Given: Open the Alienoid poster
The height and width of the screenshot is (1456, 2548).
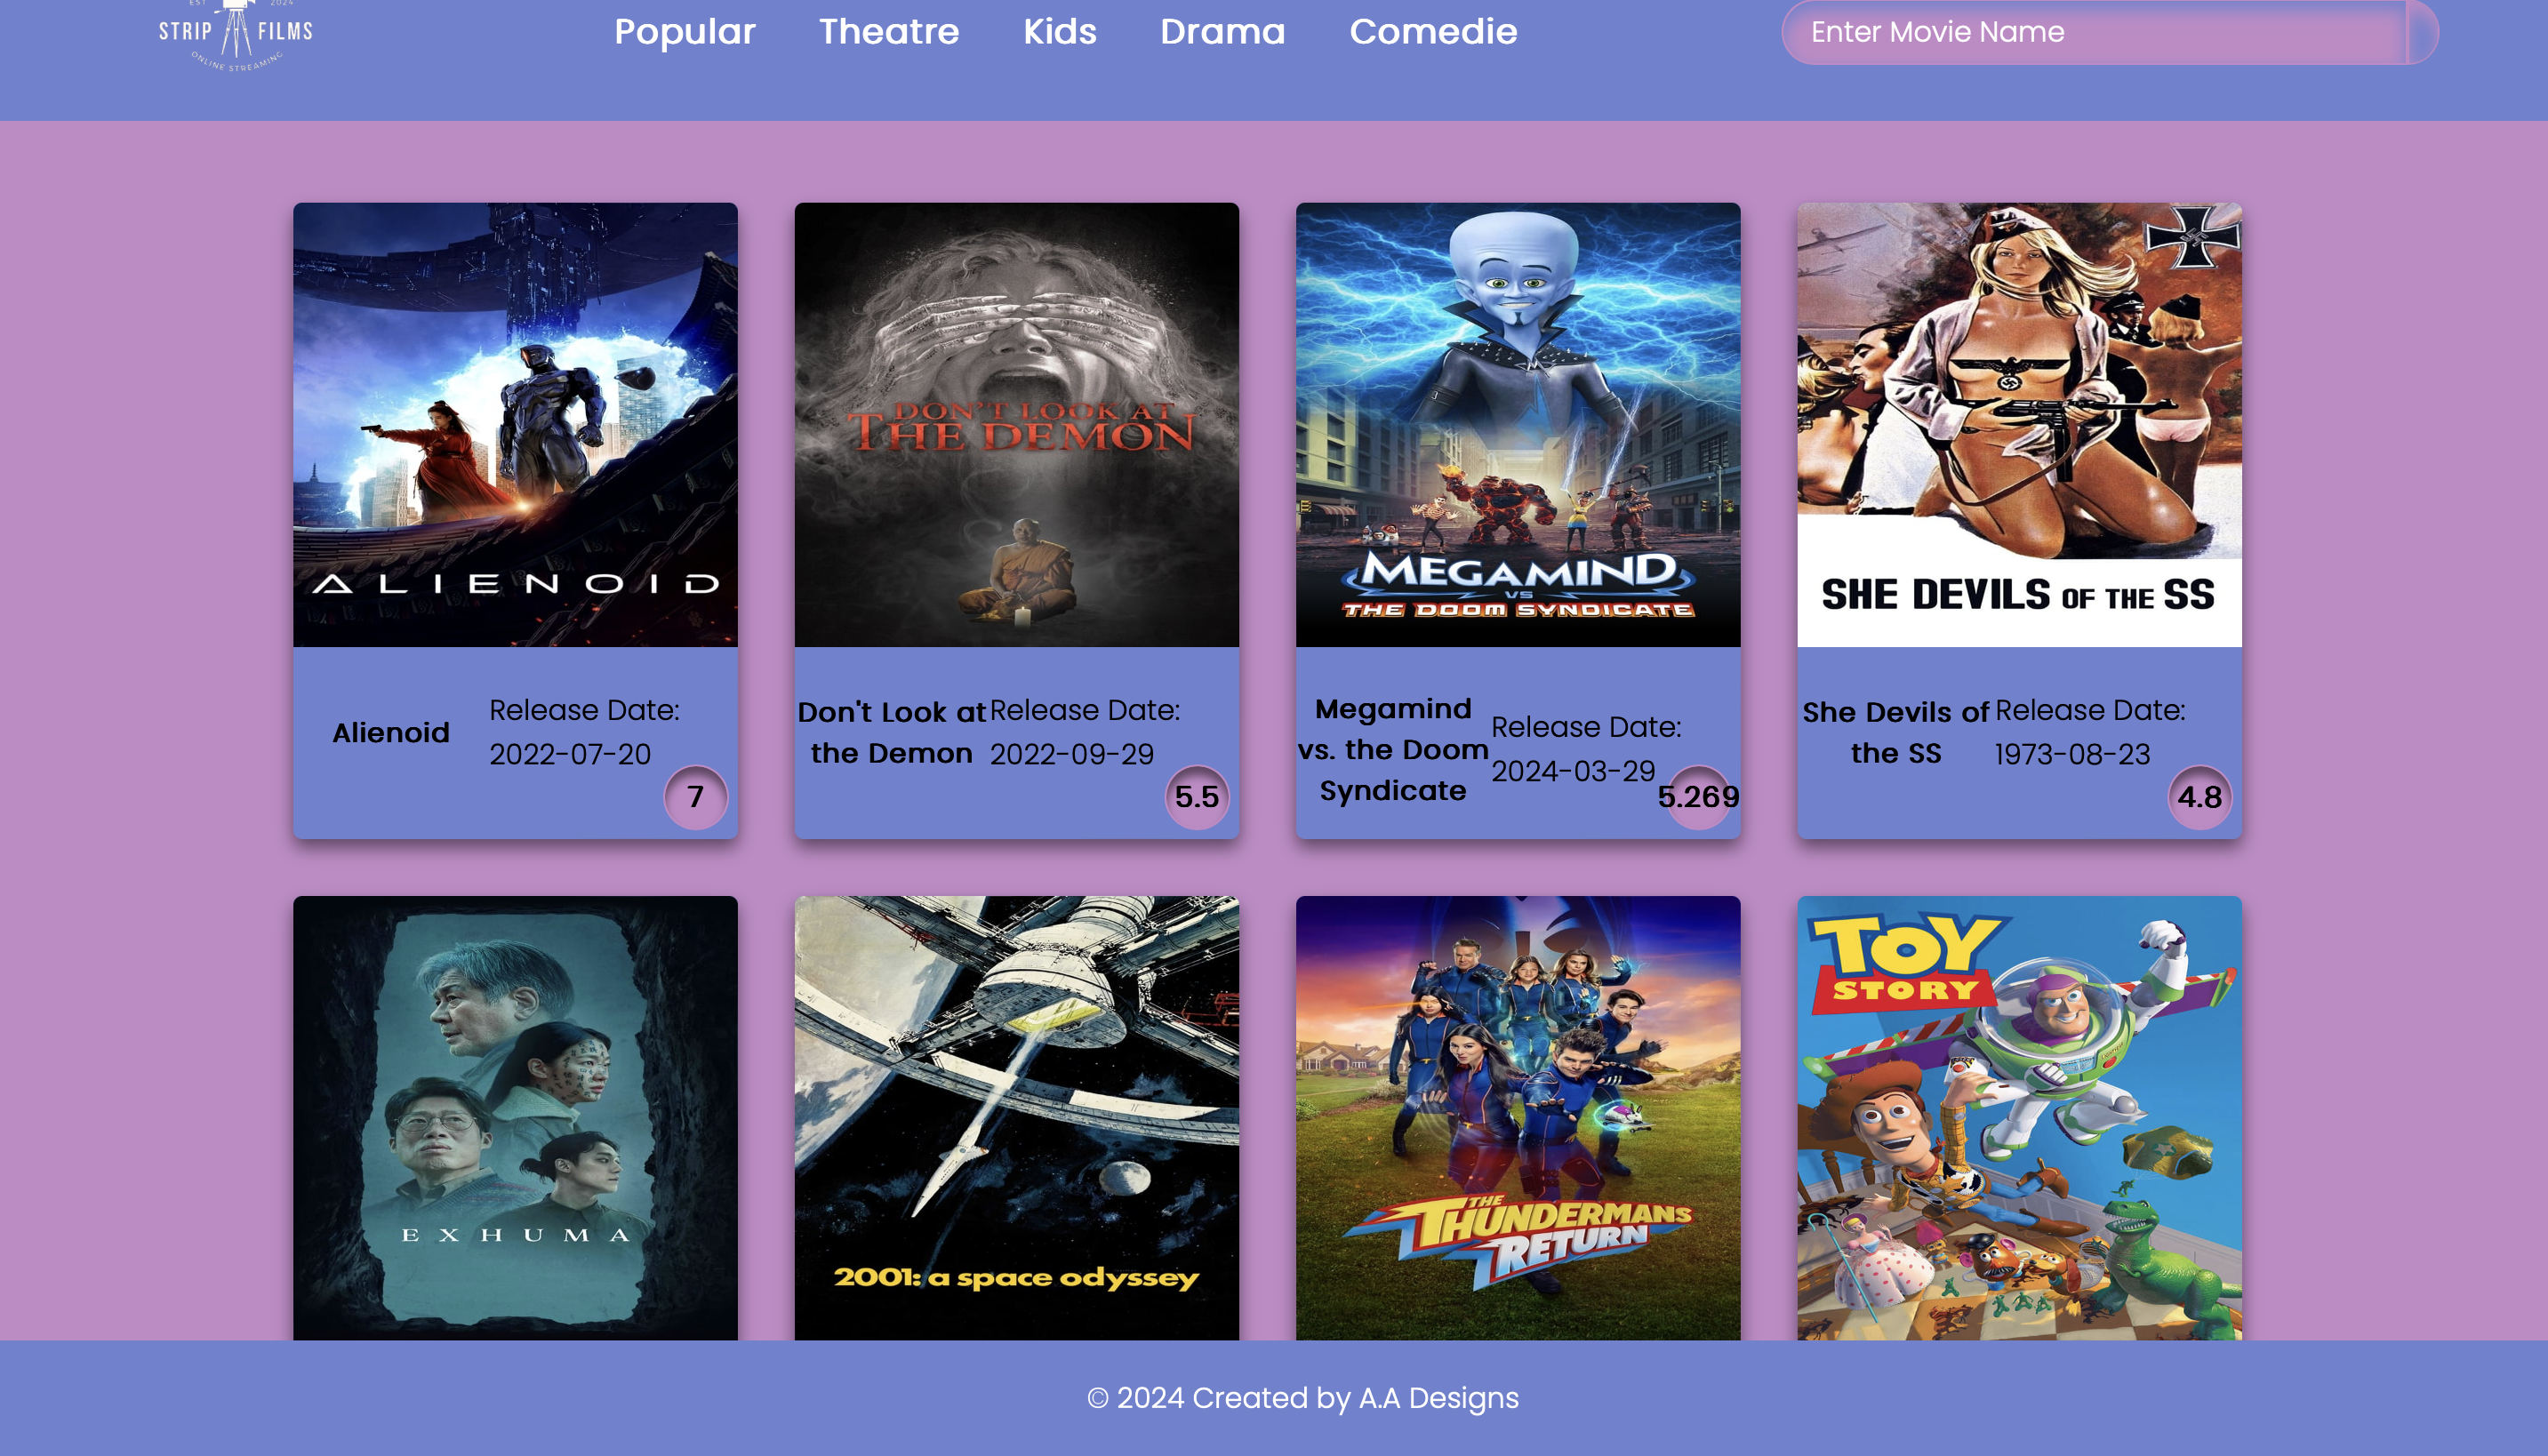Looking at the screenshot, I should (x=515, y=425).
